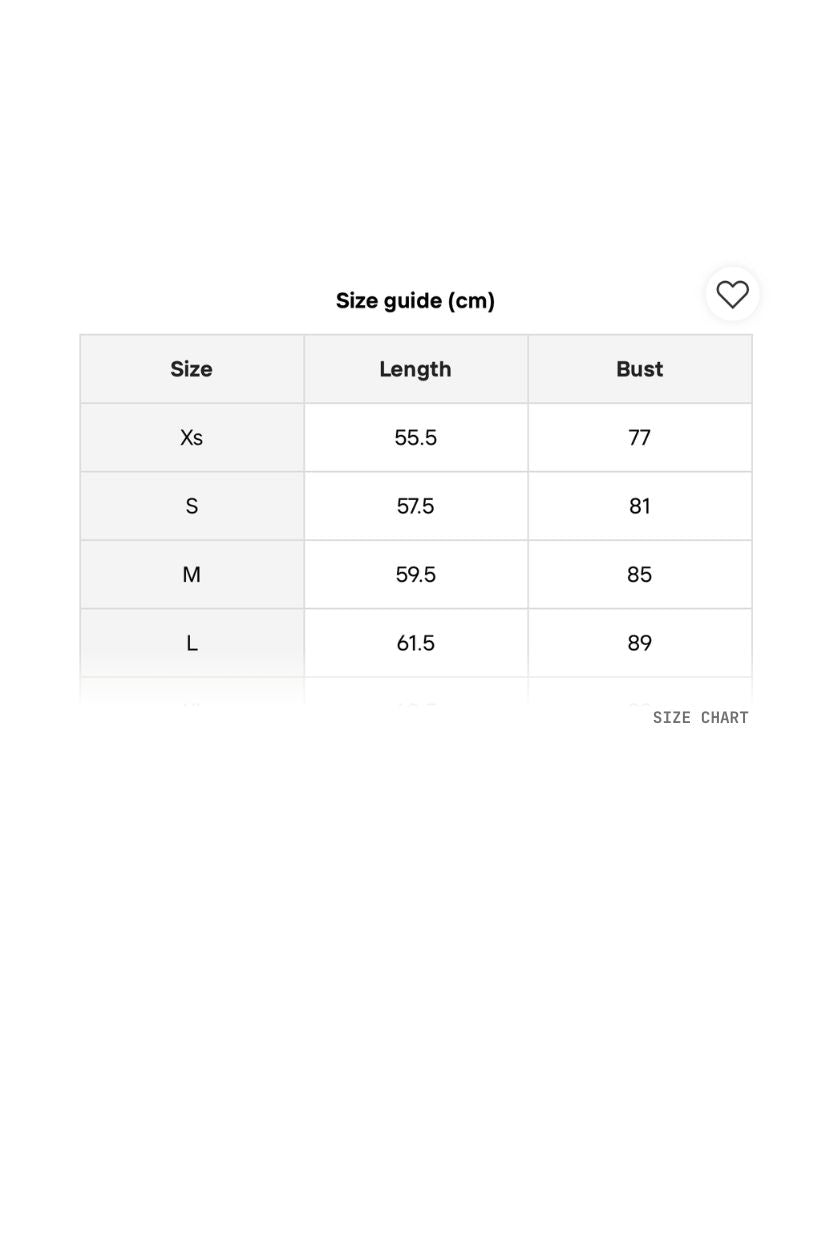The image size is (832, 1248).
Task: Select the Size column header
Action: 191,369
